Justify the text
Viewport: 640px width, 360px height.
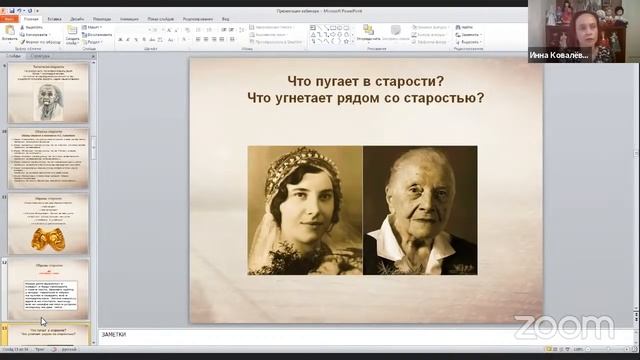tap(222, 39)
